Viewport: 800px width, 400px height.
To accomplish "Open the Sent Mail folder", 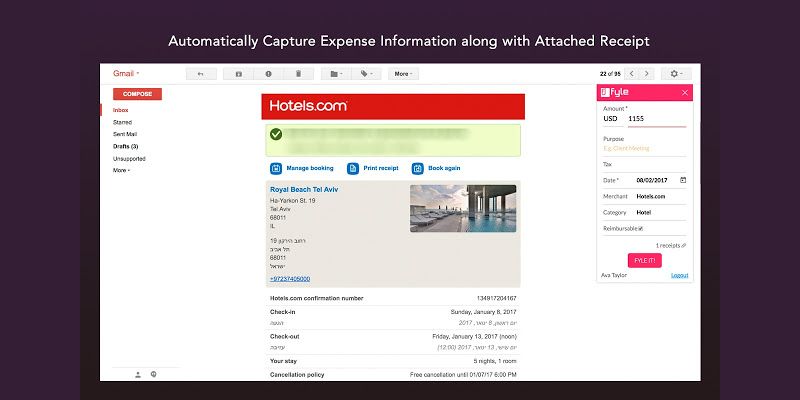I will (125, 134).
